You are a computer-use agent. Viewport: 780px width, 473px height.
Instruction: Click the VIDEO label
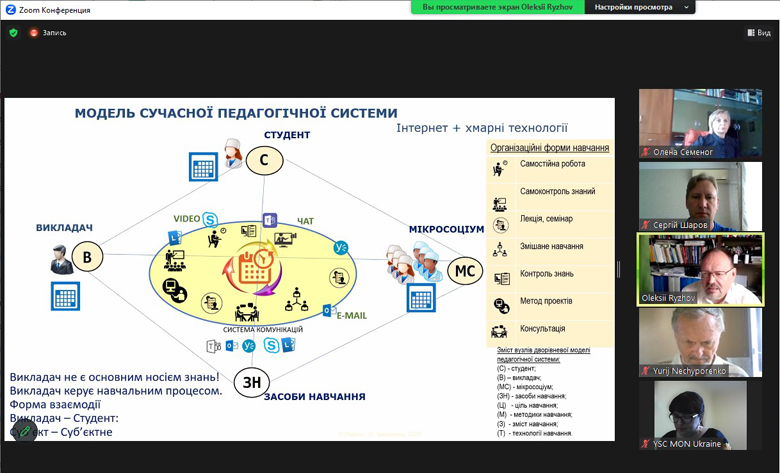[x=187, y=219]
